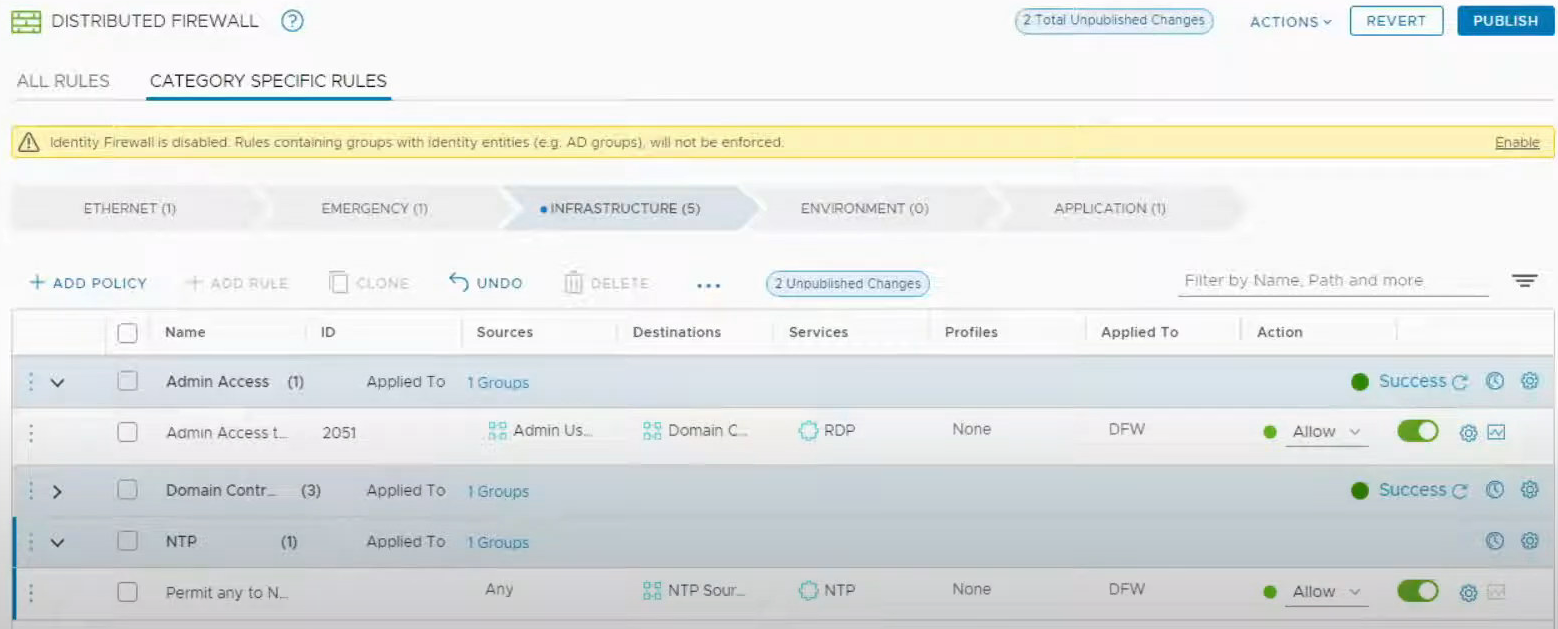Collapse the NTP policy section
The image size is (1558, 629).
coord(57,542)
